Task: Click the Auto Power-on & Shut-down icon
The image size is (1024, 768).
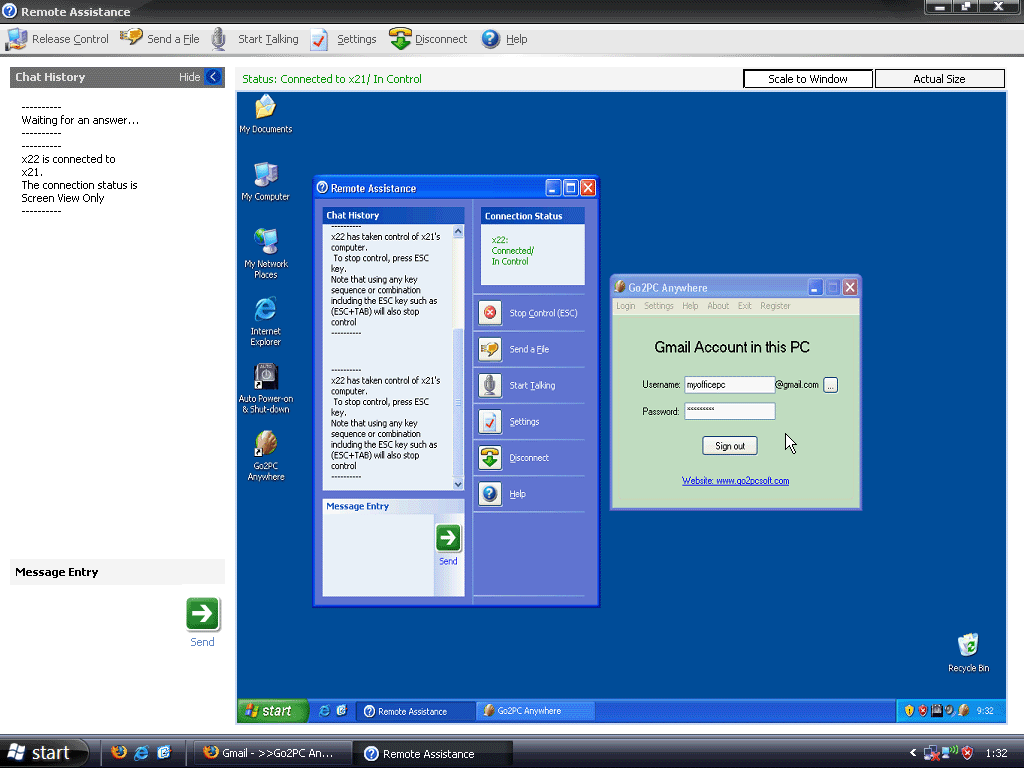Action: tap(265, 389)
